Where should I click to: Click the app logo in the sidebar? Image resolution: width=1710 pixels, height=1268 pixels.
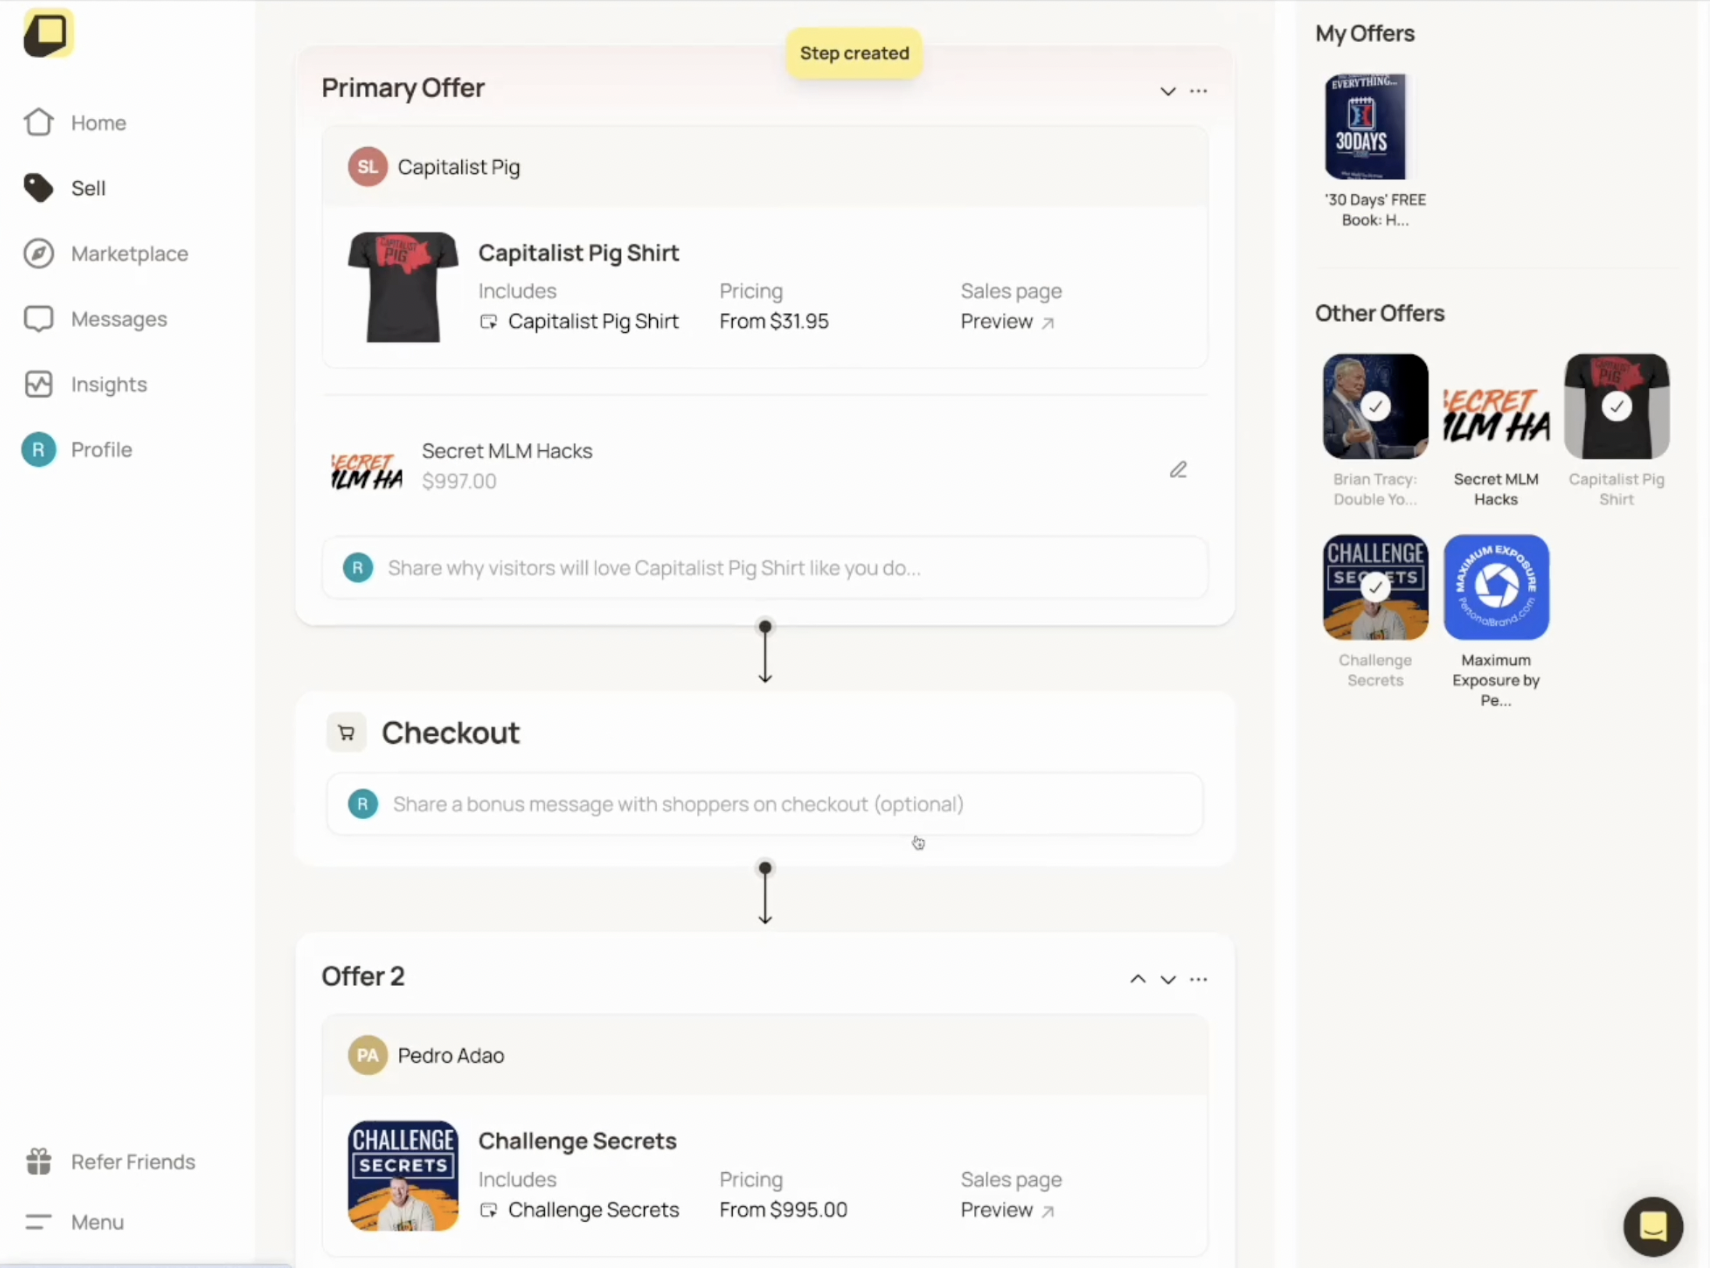coord(48,34)
